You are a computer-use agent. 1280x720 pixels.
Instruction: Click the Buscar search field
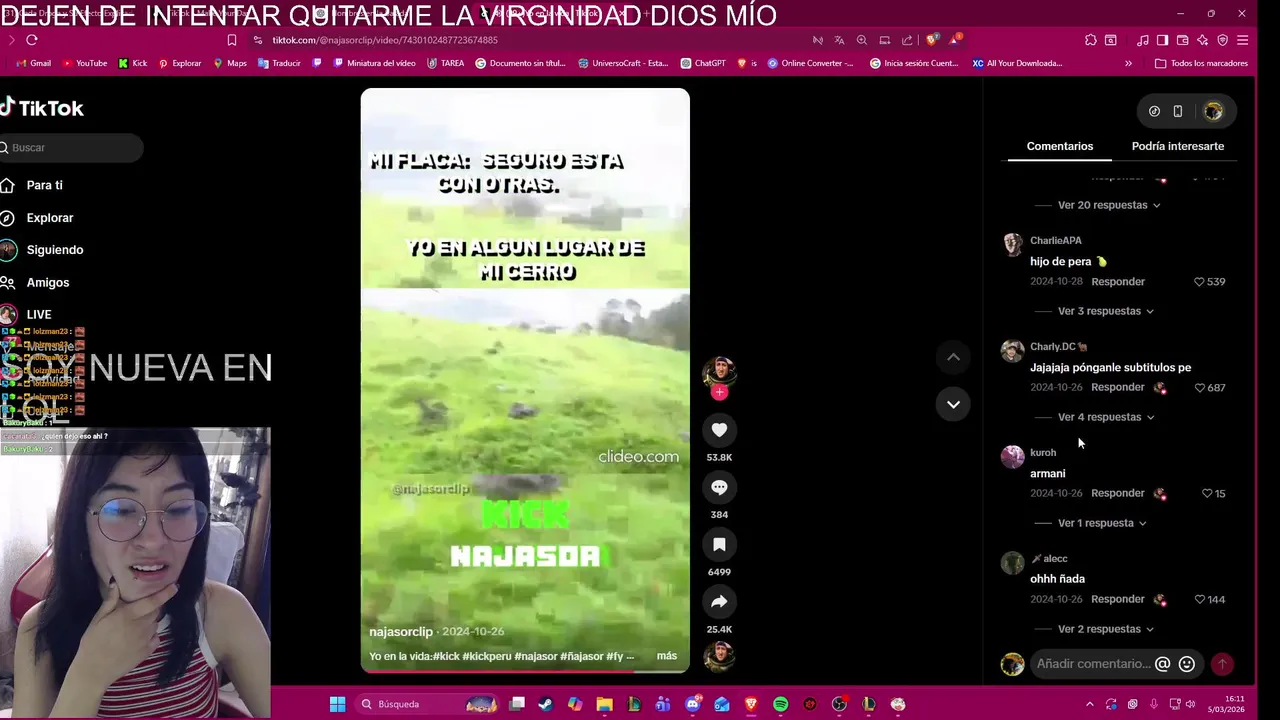[x=71, y=148]
